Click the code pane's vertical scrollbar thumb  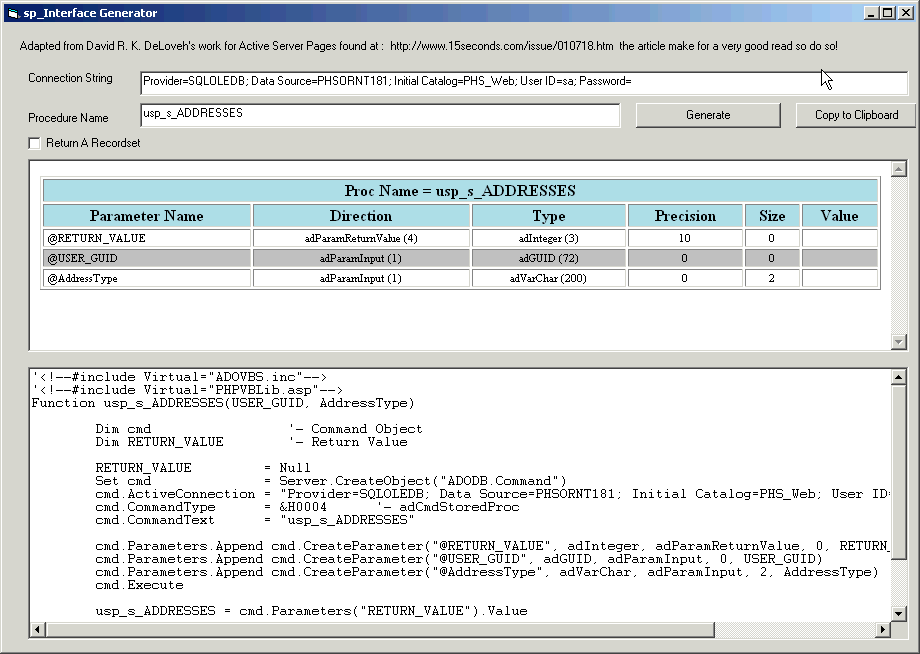(899, 472)
